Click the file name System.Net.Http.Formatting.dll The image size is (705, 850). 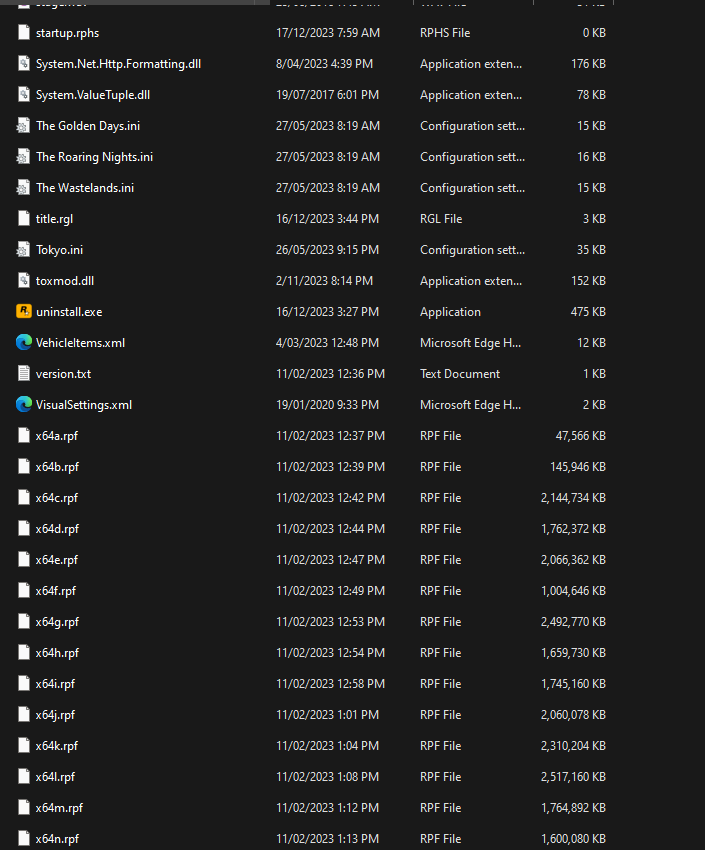point(118,64)
